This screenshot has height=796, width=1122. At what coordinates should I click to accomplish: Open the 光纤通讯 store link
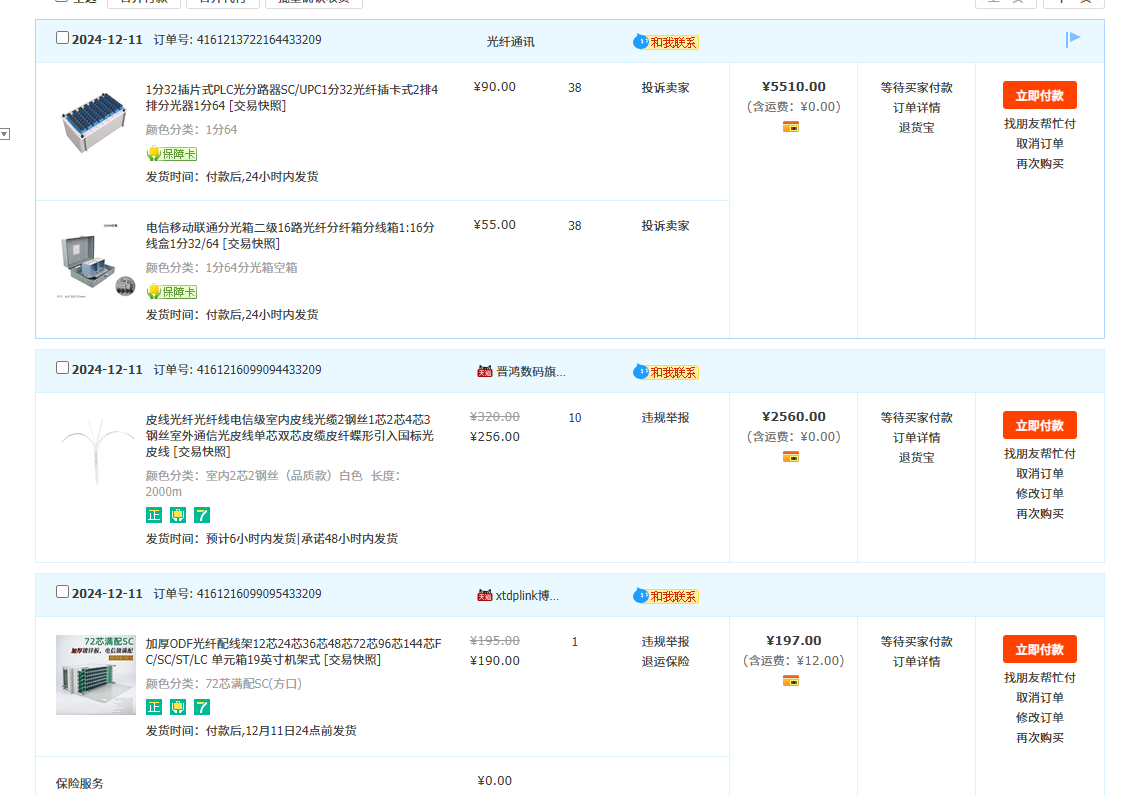point(510,42)
